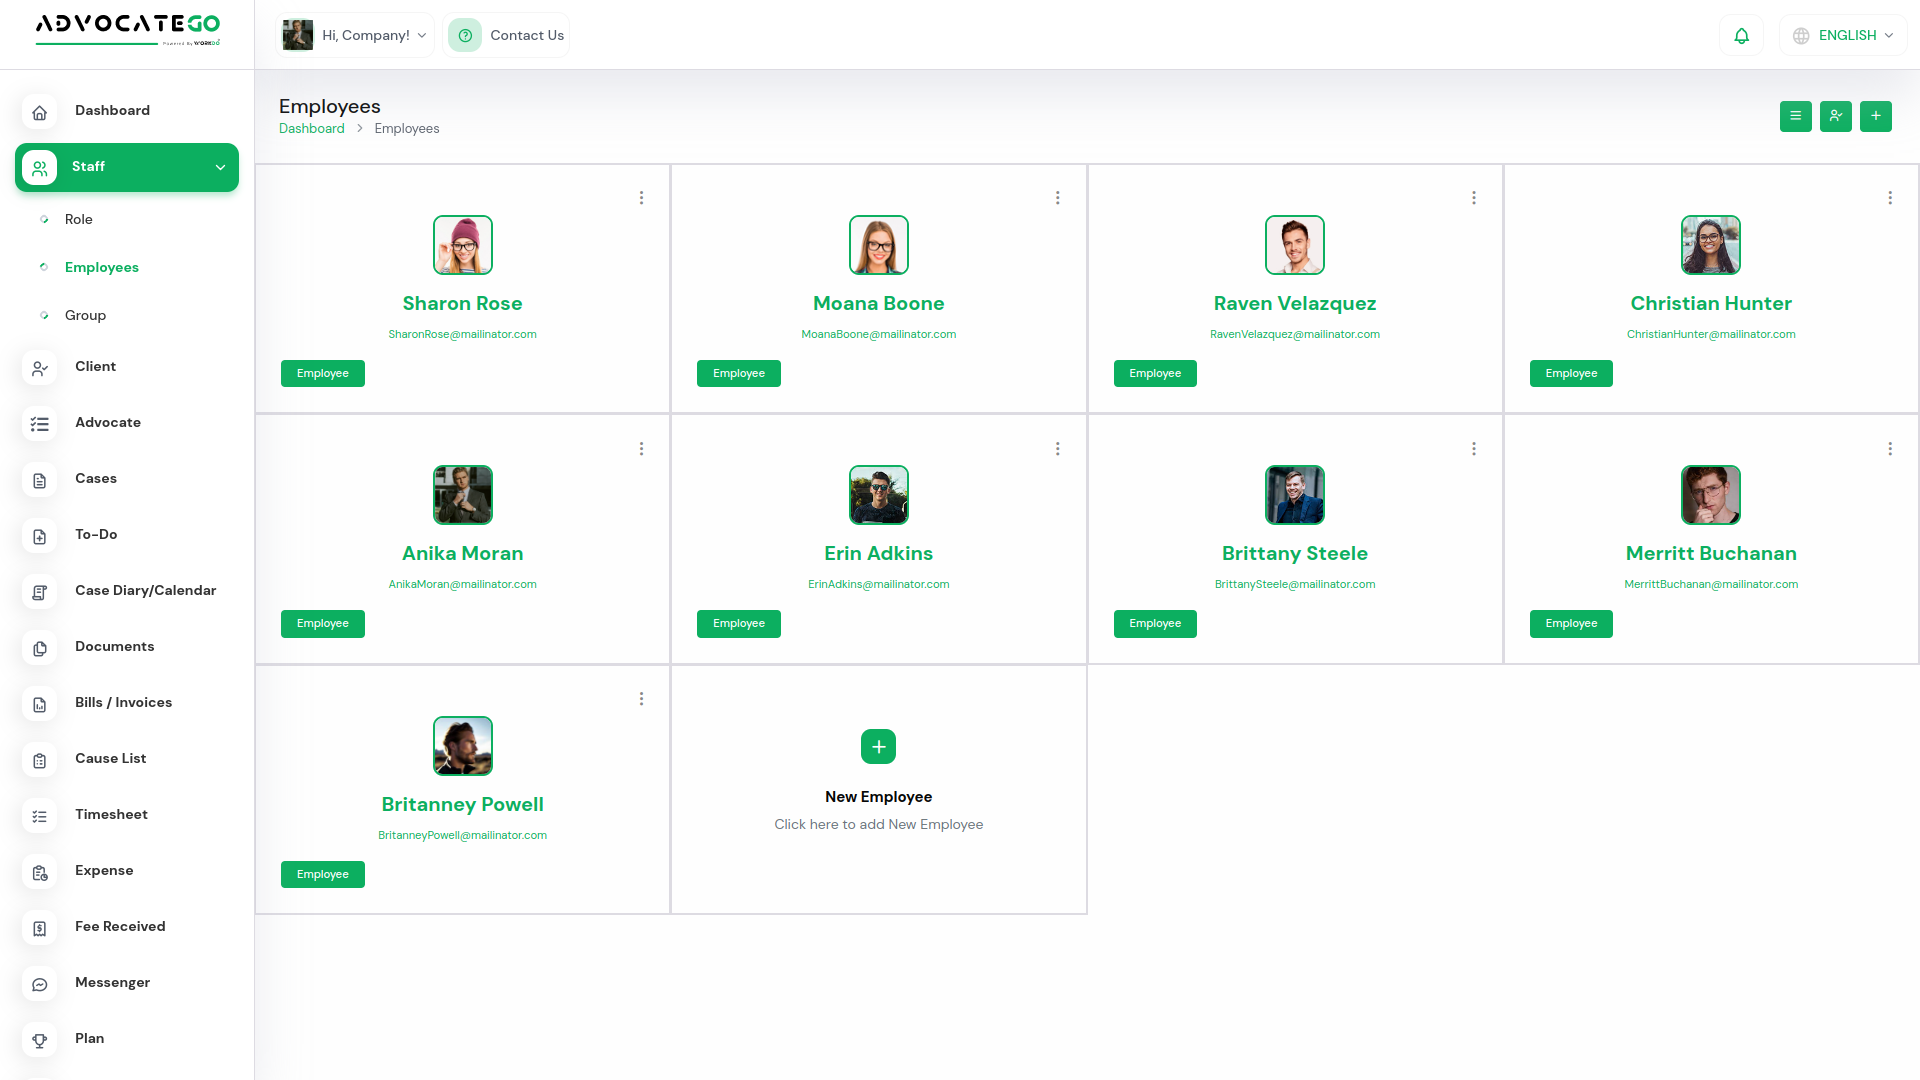Click the Contact Us button
The height and width of the screenshot is (1080, 1920).
click(507, 36)
